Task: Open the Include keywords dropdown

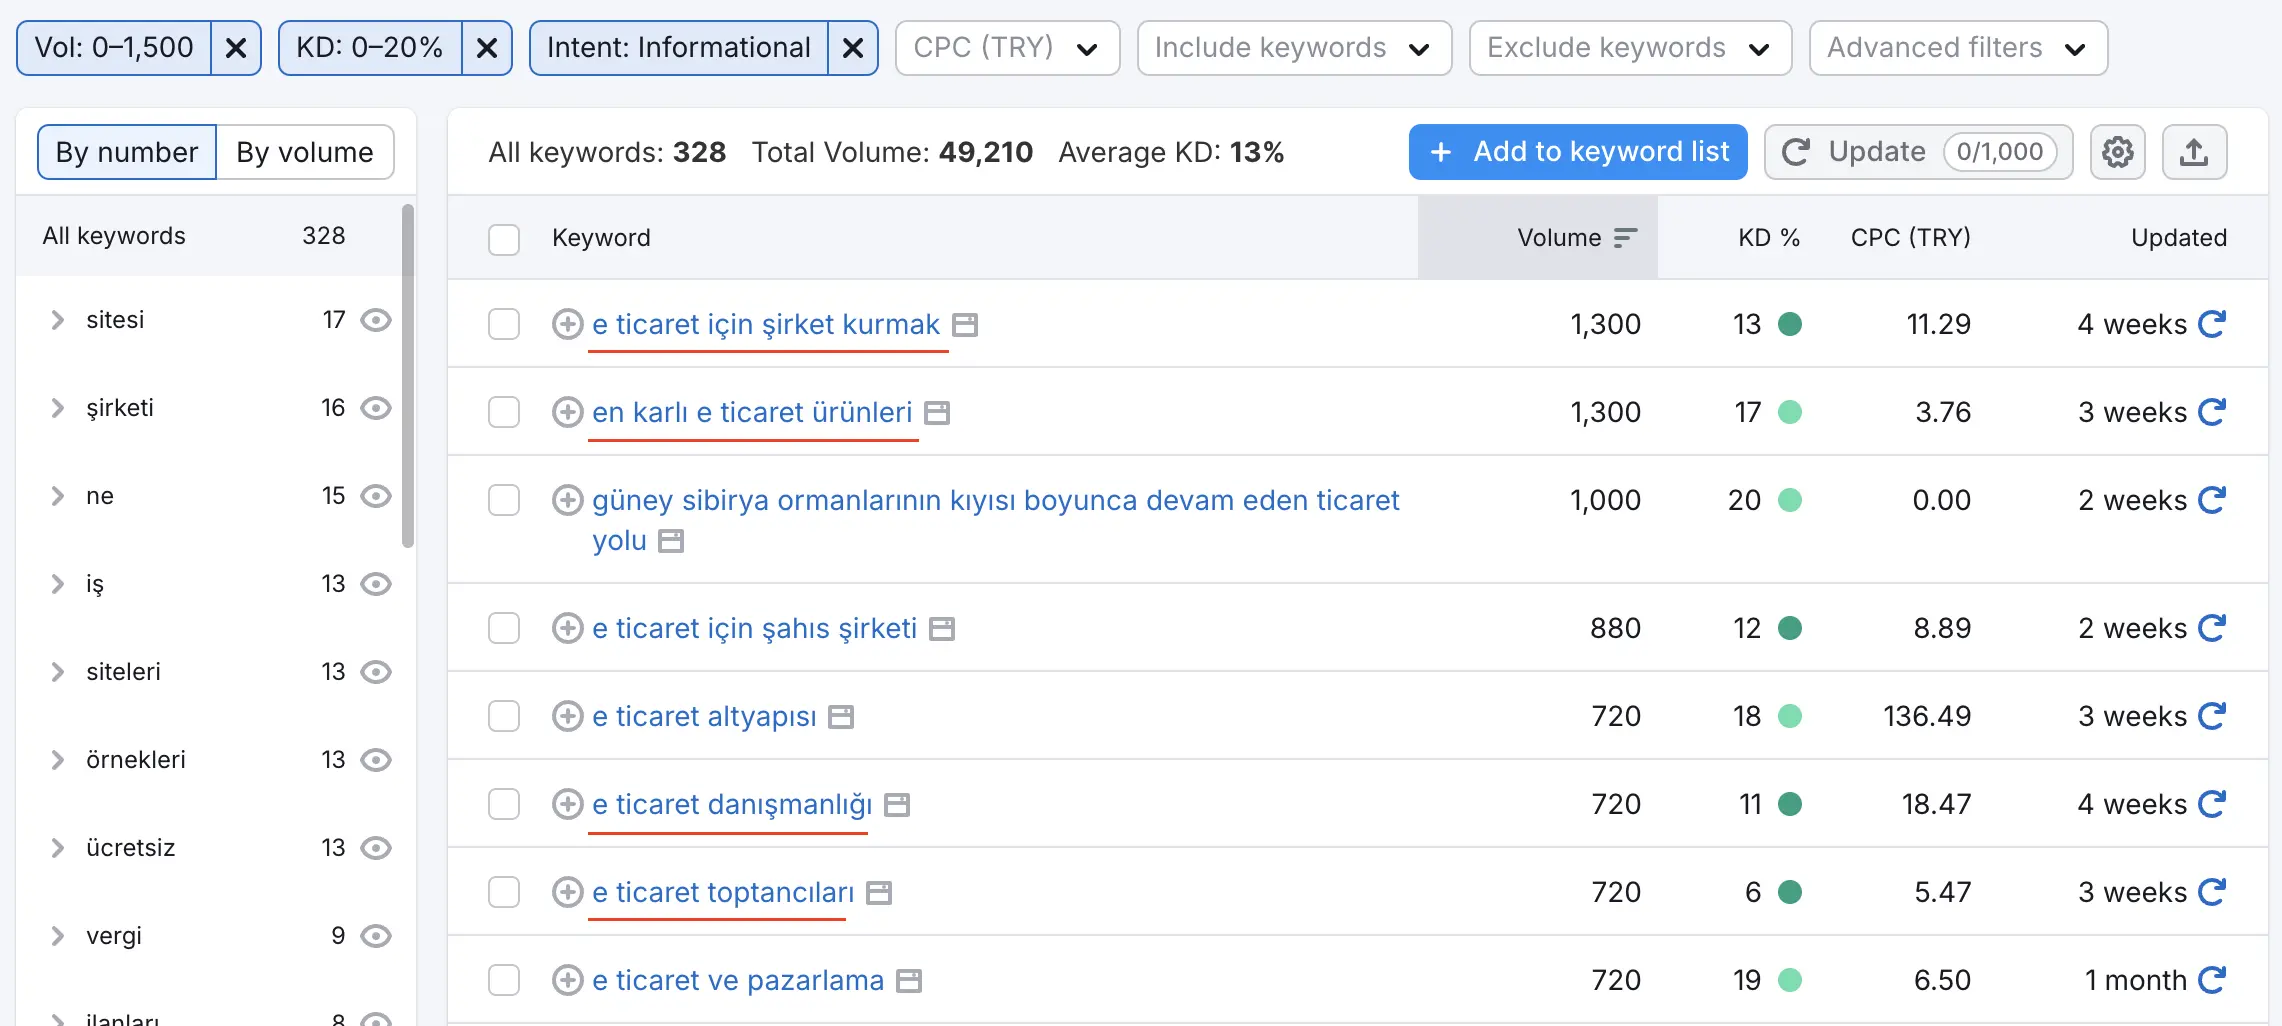Action: 1294,48
